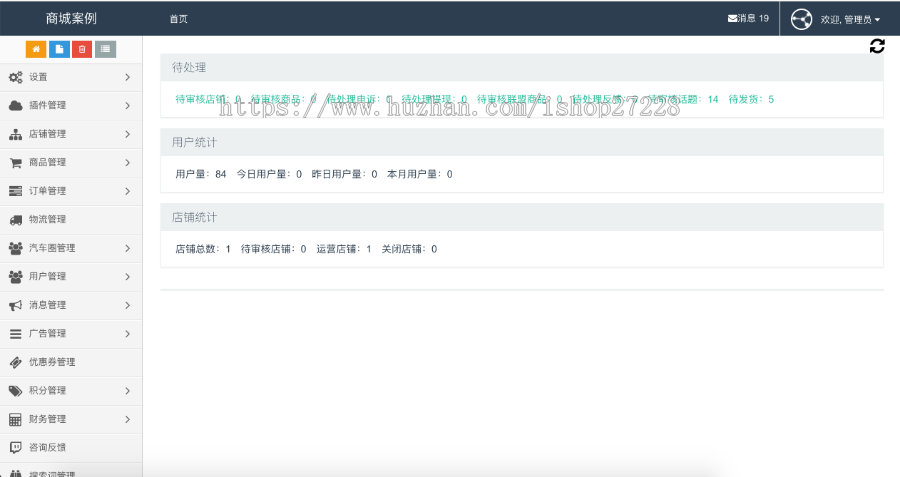Select 优惠券管理 in the sidebar

coord(52,362)
